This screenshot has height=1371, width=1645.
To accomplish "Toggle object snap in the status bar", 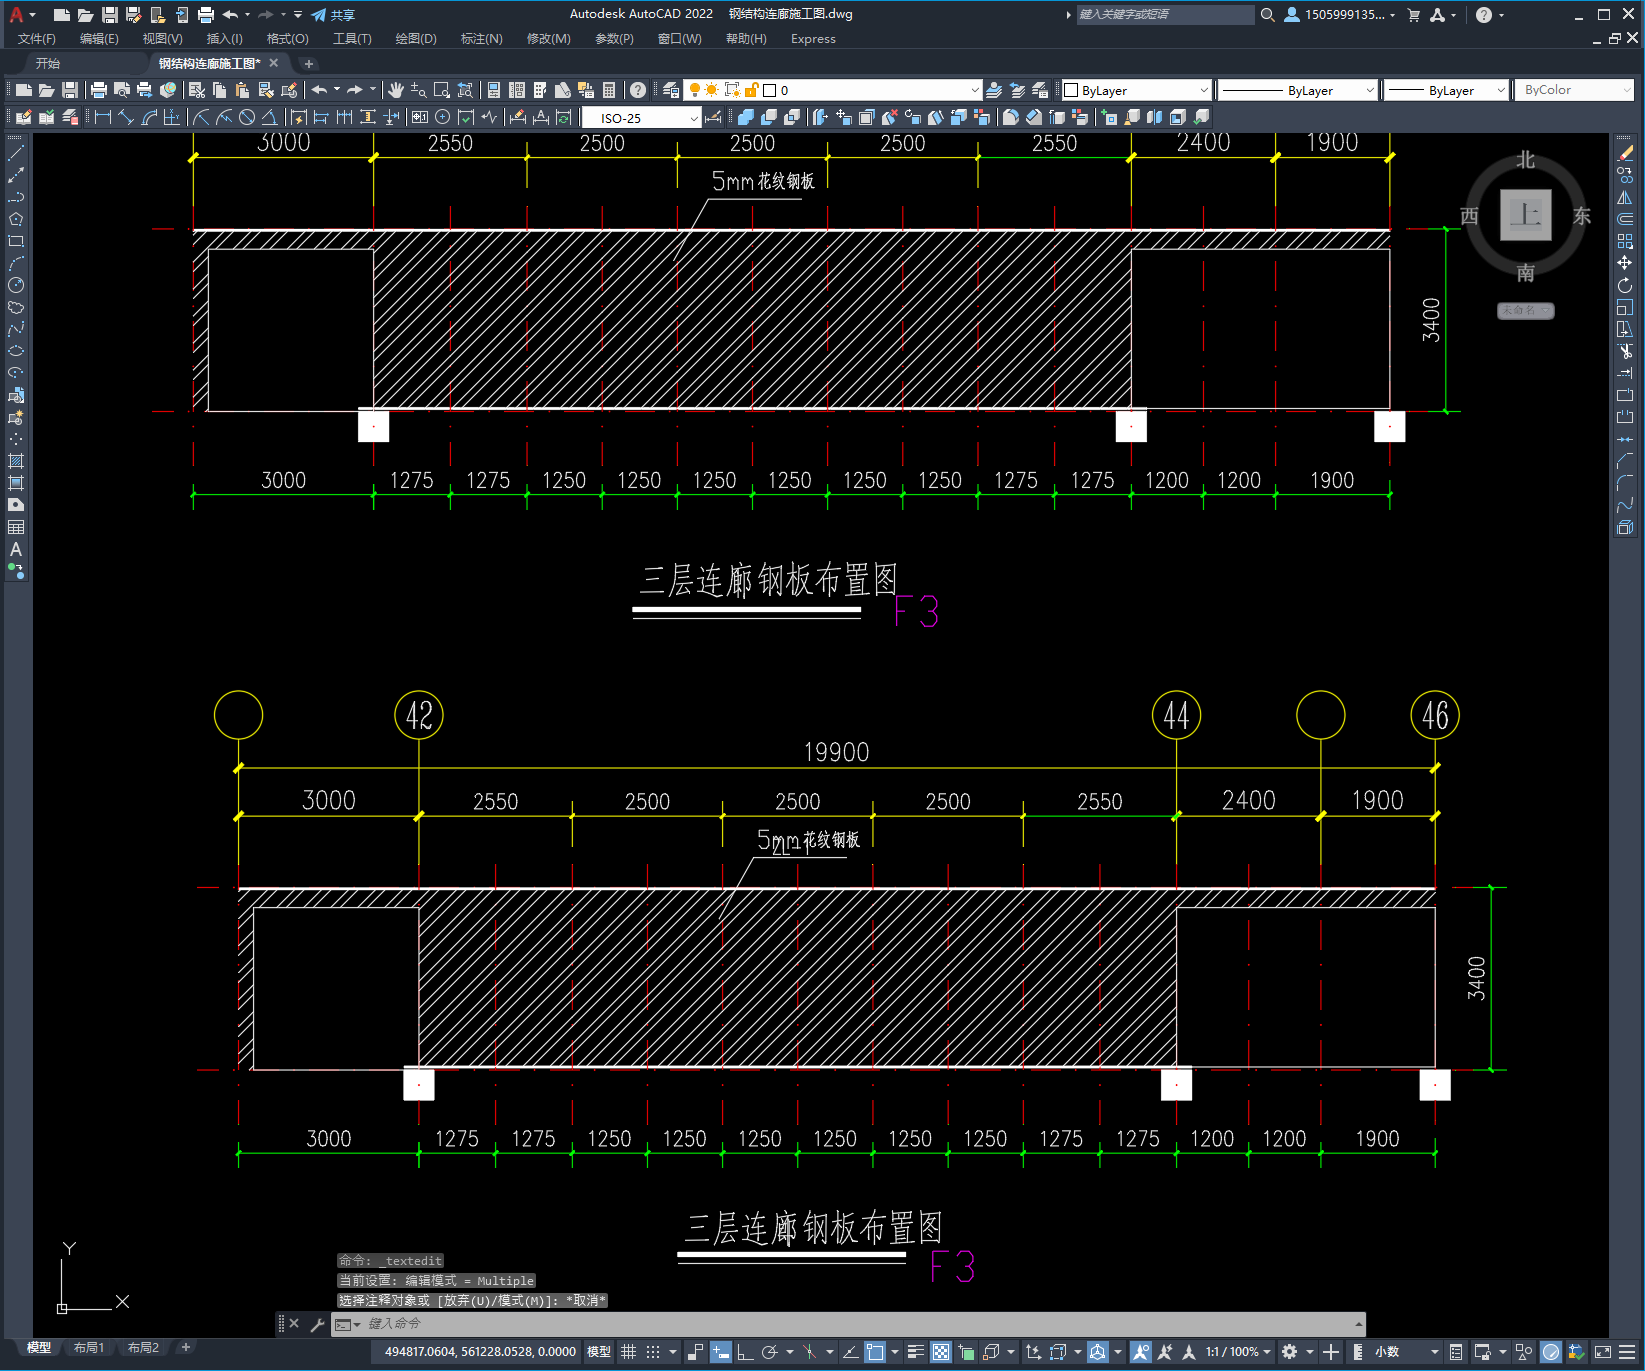I will point(875,1352).
